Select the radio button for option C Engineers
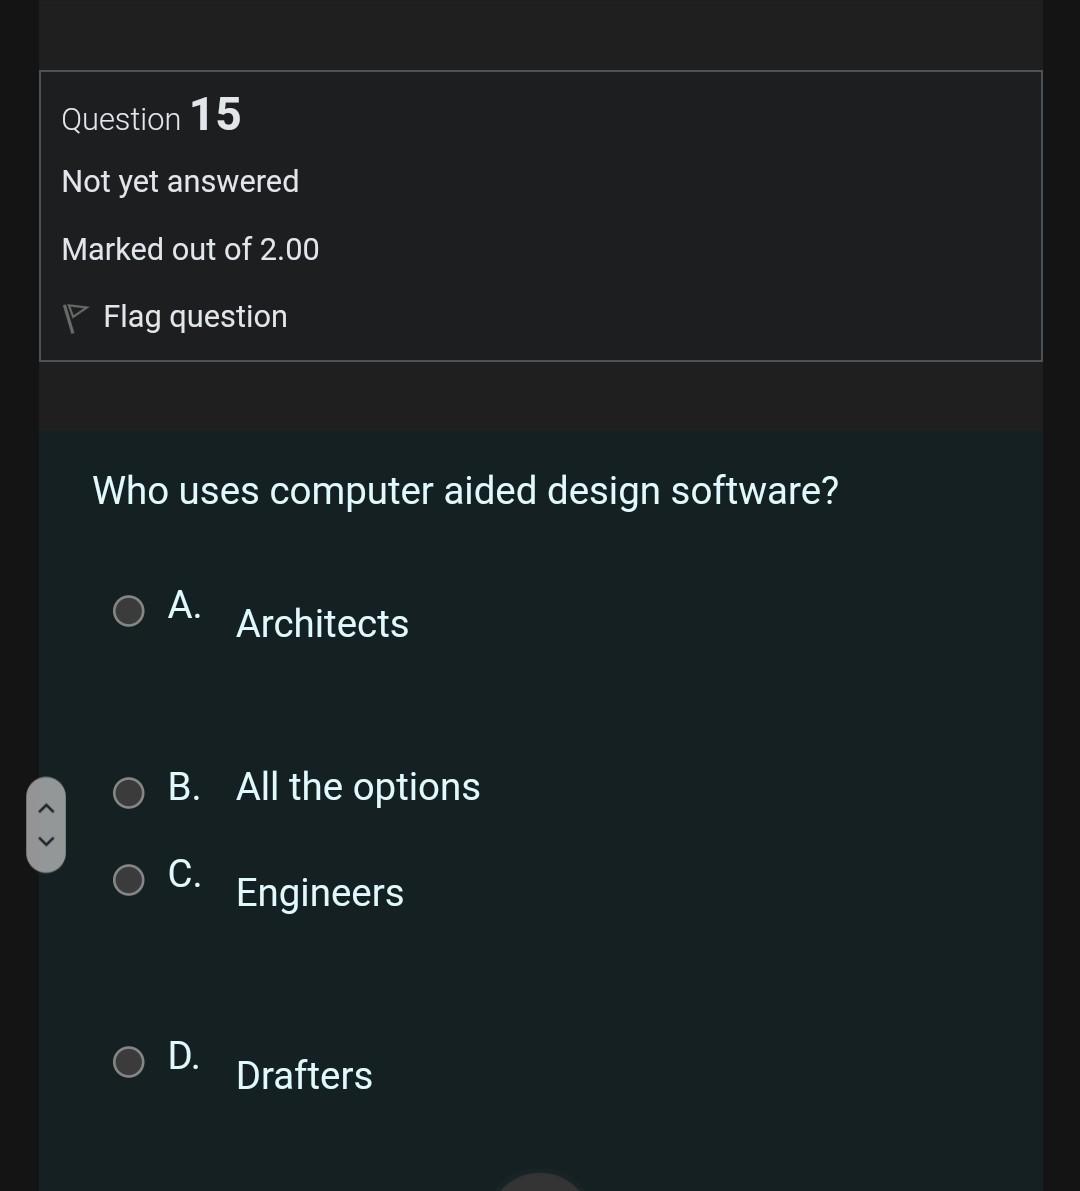The image size is (1080, 1191). click(x=128, y=880)
